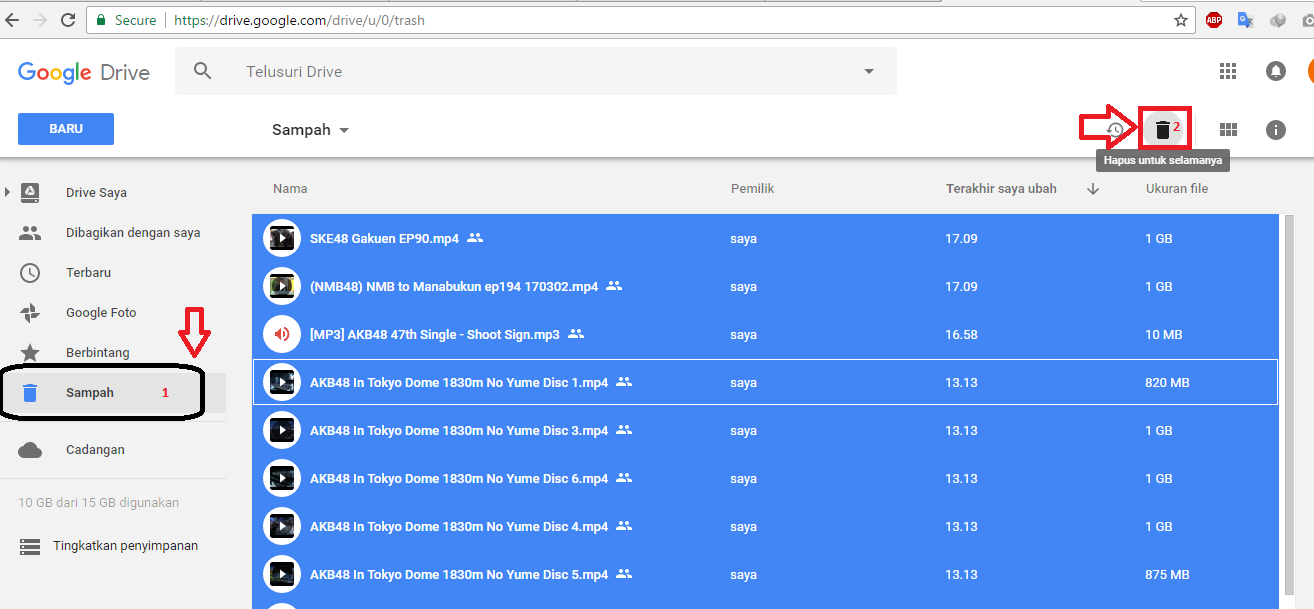
Task: Select AKB48 Tokyo Dome Disc 1.mp4
Action: (x=766, y=382)
